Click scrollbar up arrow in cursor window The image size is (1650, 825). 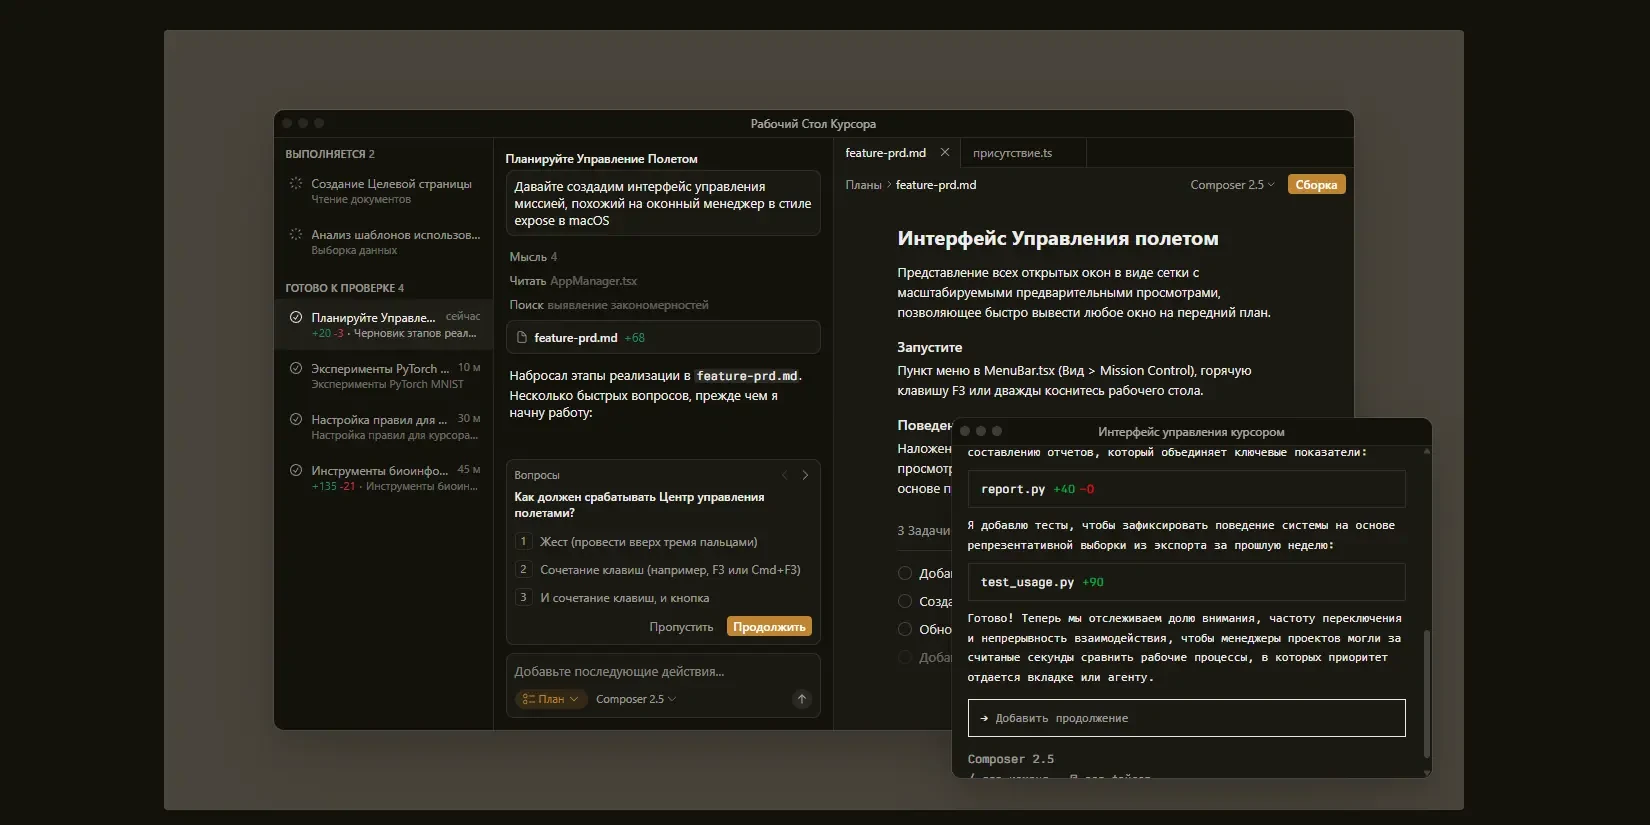click(1427, 452)
